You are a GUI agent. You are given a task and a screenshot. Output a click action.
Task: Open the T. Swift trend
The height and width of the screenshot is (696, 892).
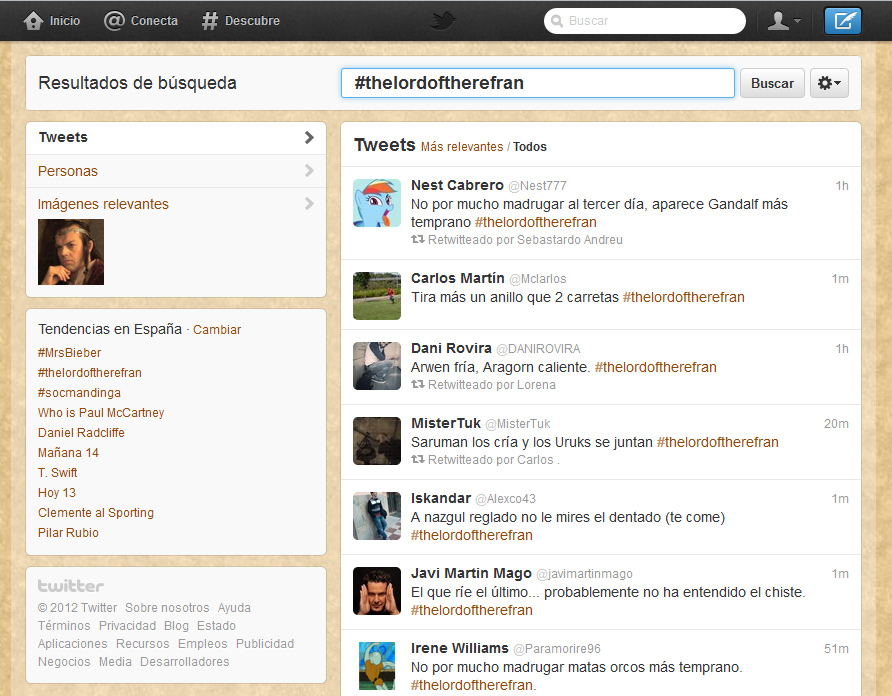[57, 472]
